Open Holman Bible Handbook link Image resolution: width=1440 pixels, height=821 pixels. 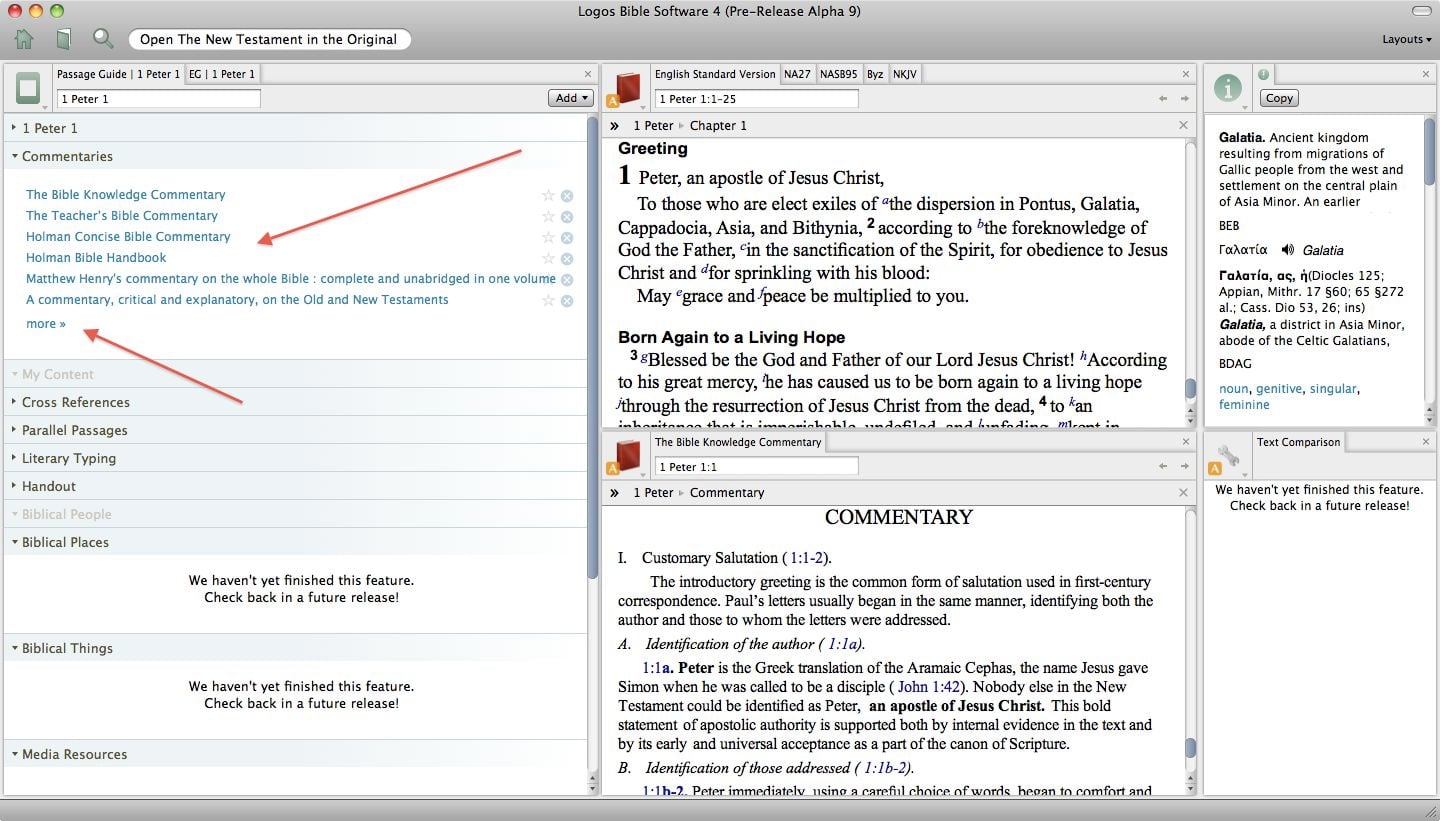96,258
